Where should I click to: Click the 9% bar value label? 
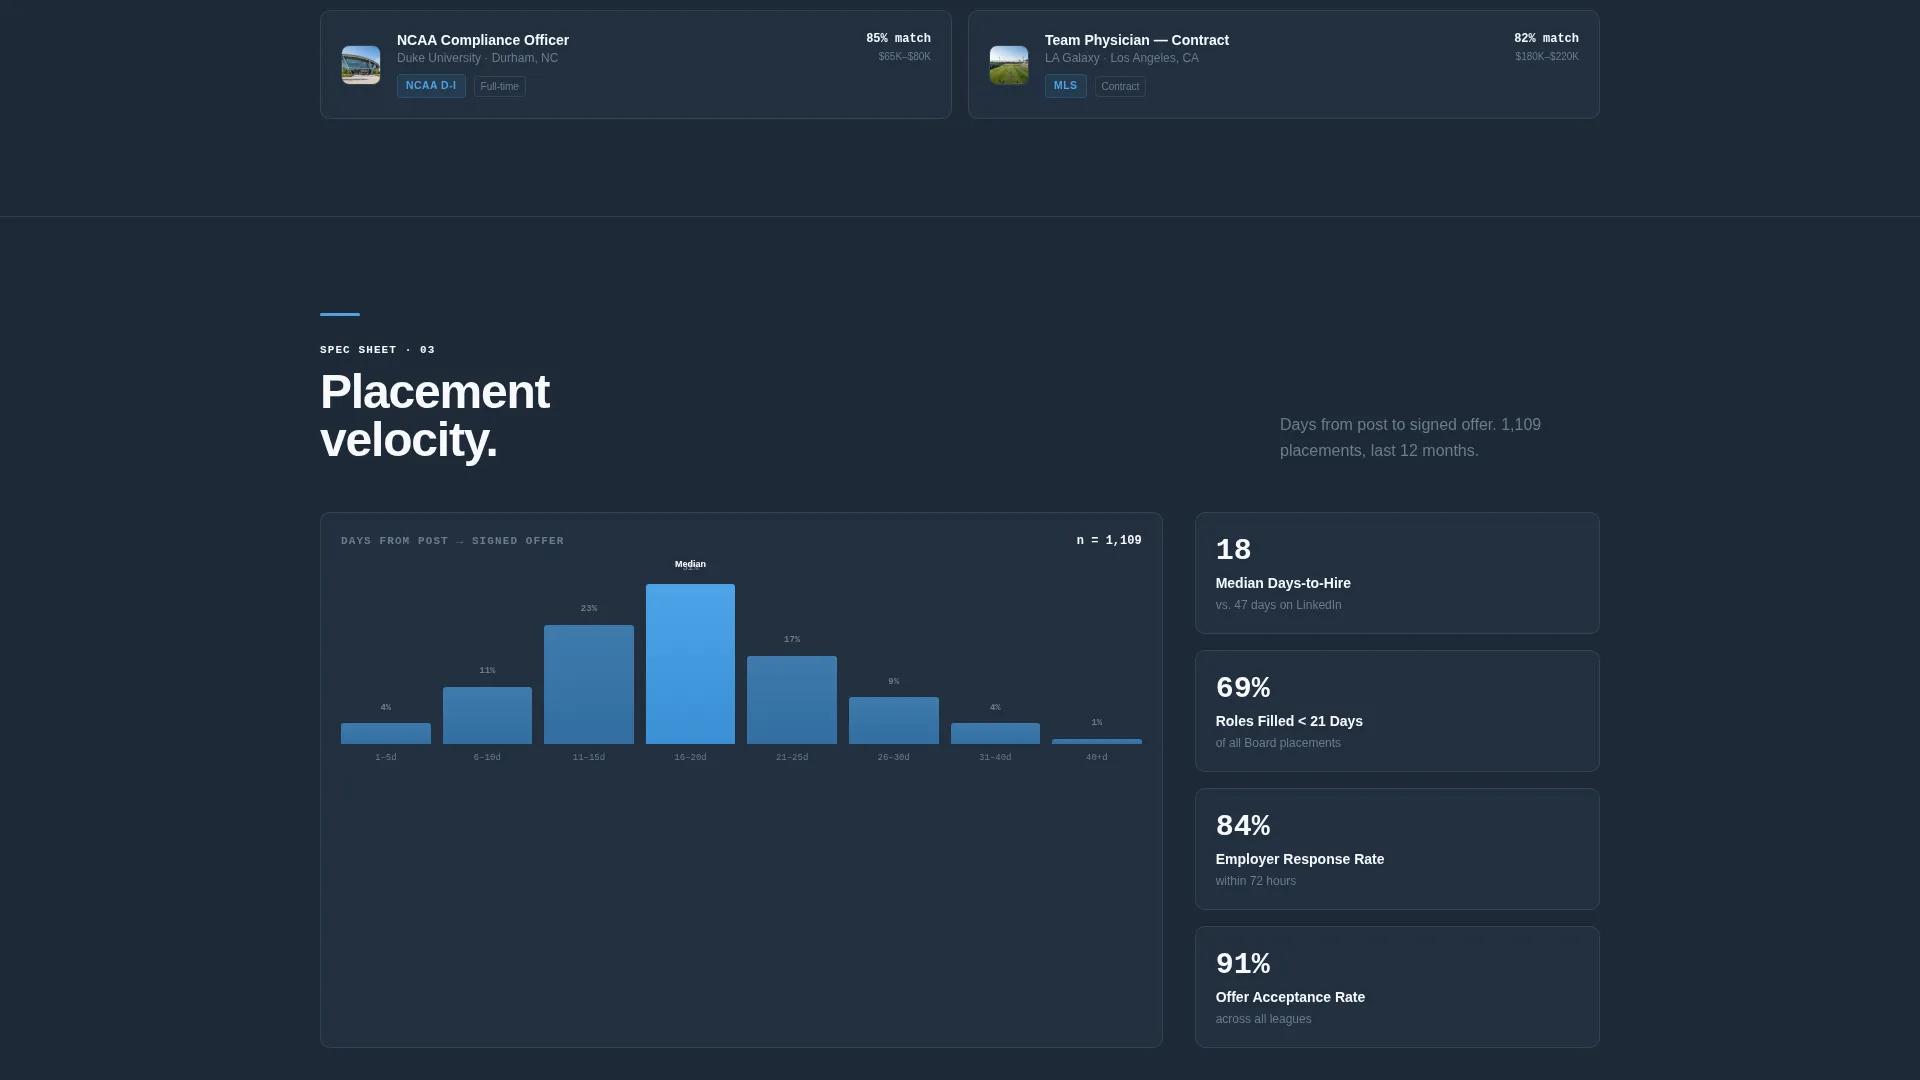(x=894, y=681)
